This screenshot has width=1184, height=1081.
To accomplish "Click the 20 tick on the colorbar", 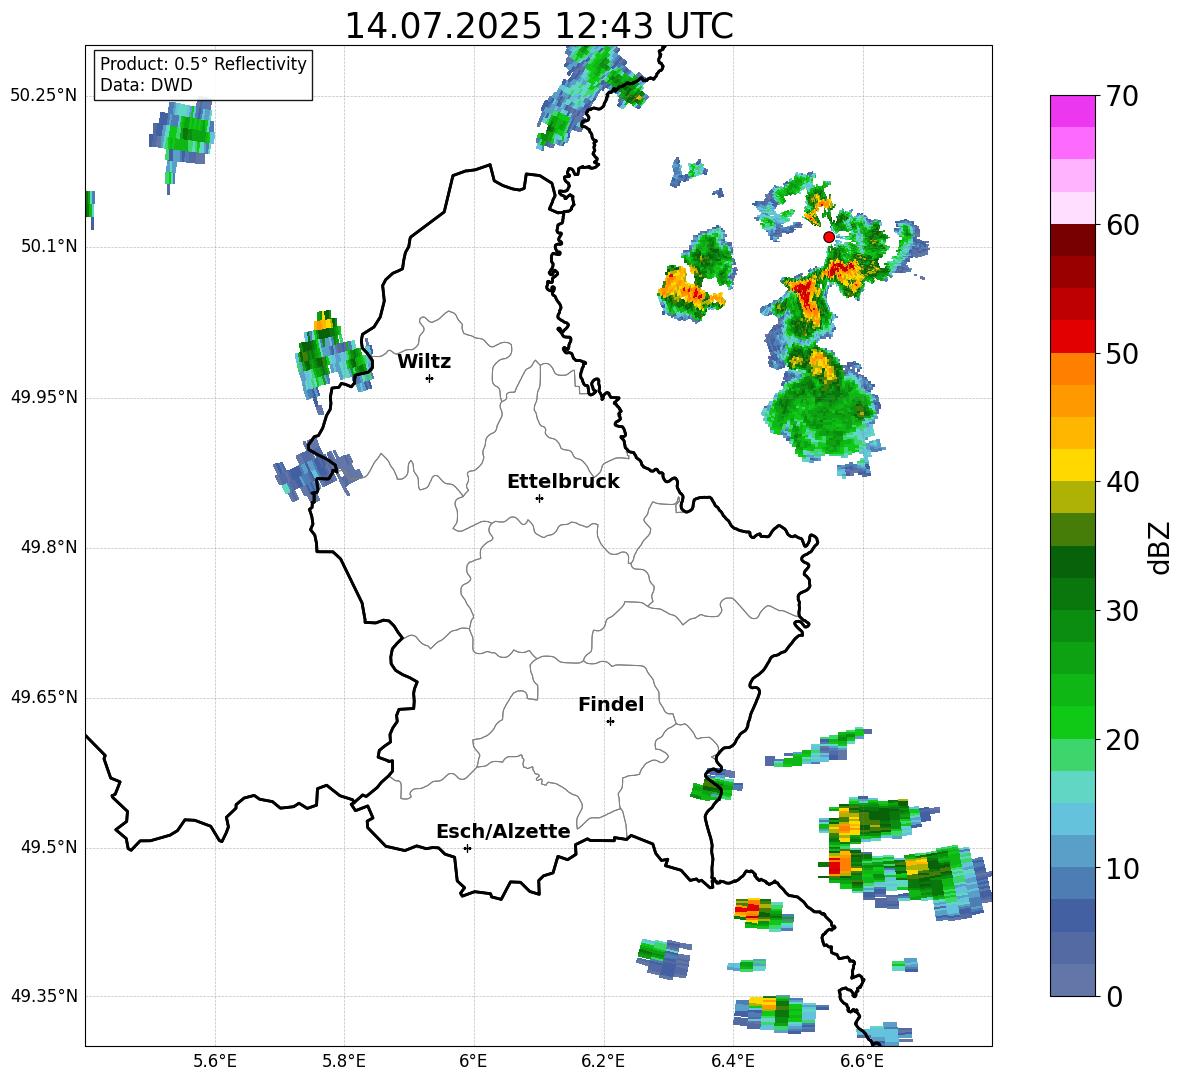I will coord(1122,740).
